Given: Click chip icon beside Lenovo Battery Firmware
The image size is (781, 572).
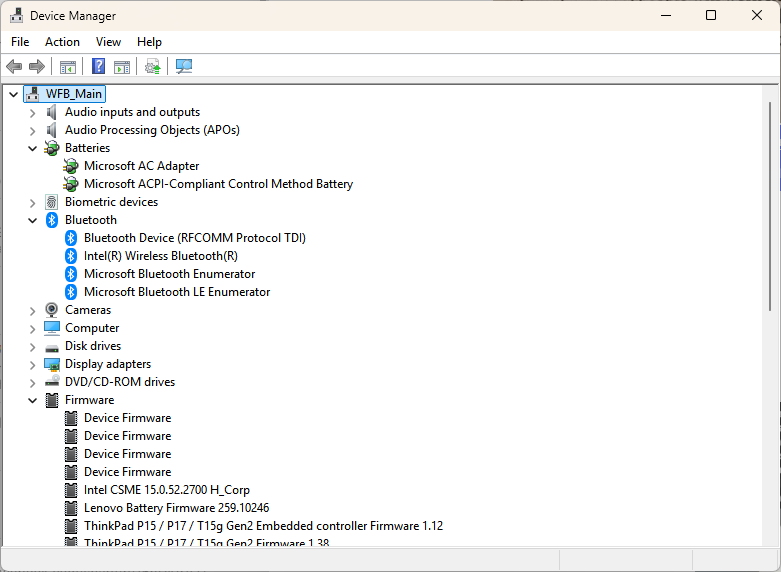Looking at the screenshot, I should (x=71, y=508).
